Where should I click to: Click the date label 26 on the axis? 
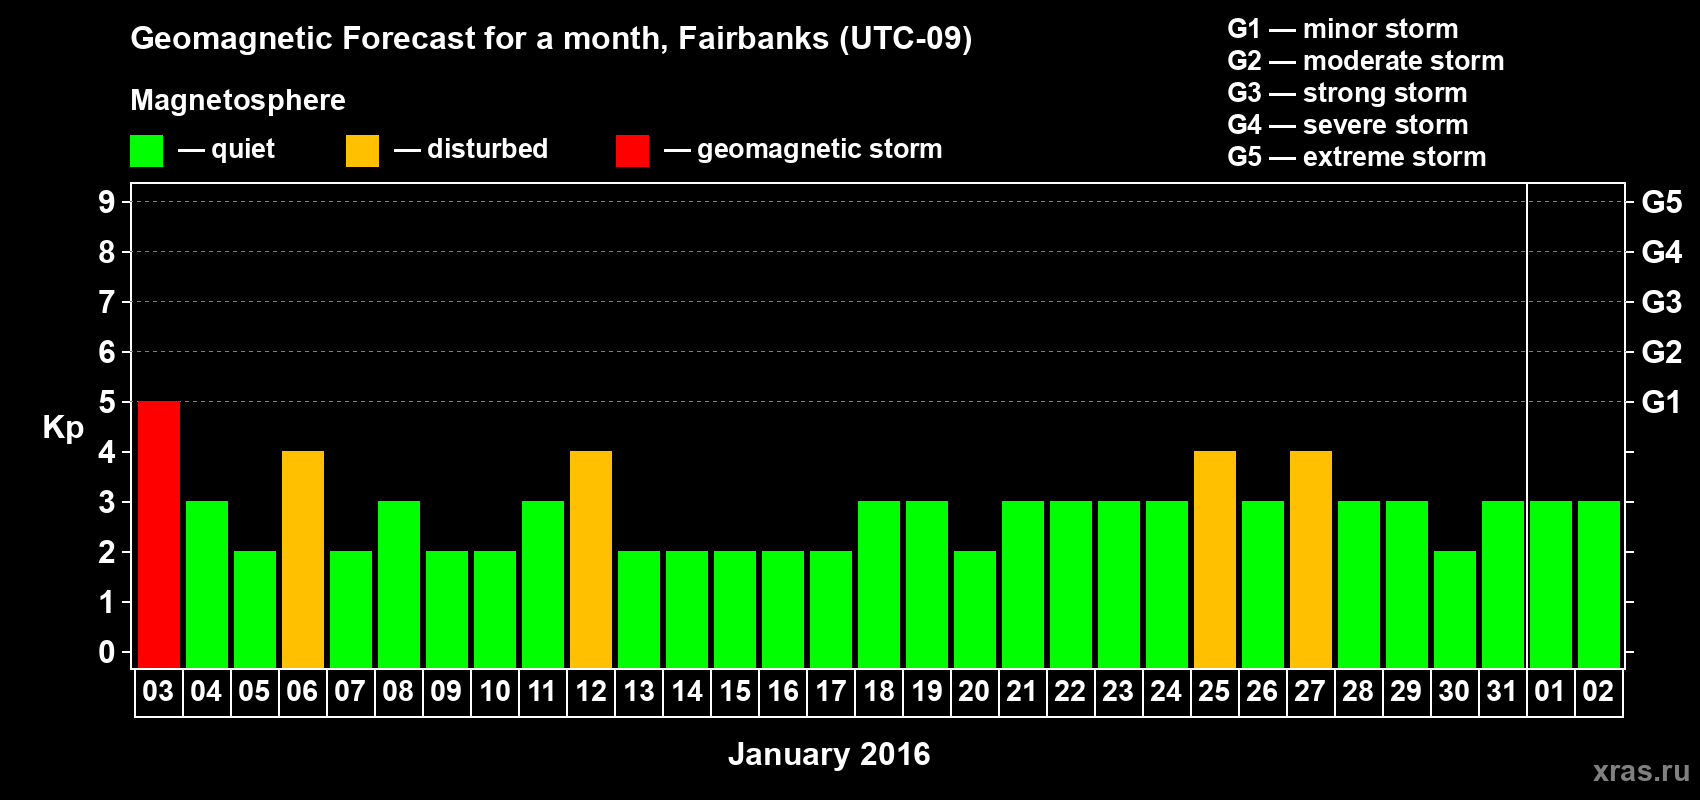(1262, 691)
